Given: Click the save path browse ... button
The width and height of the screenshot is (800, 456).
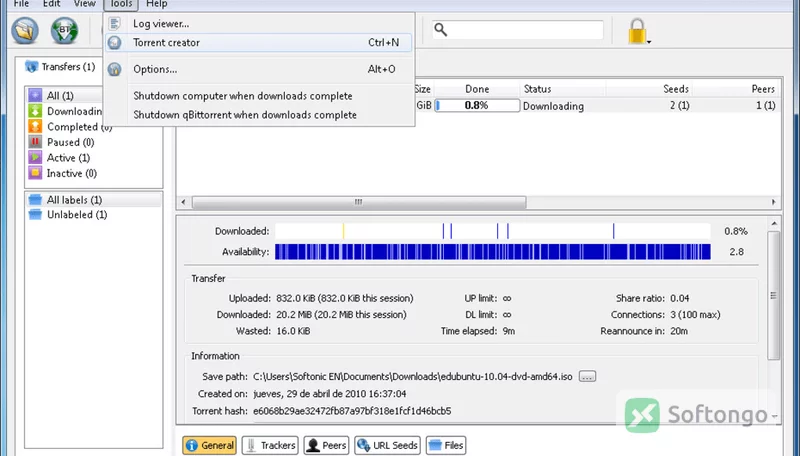Looking at the screenshot, I should tap(587, 376).
